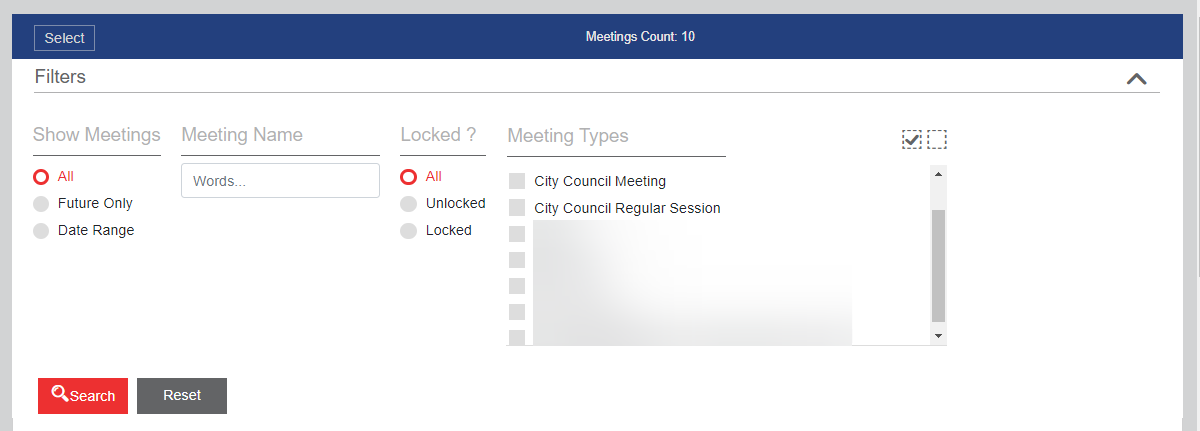Click the check-all meeting types icon
Viewport: 1200px width, 431px height.
pyautogui.click(x=911, y=139)
